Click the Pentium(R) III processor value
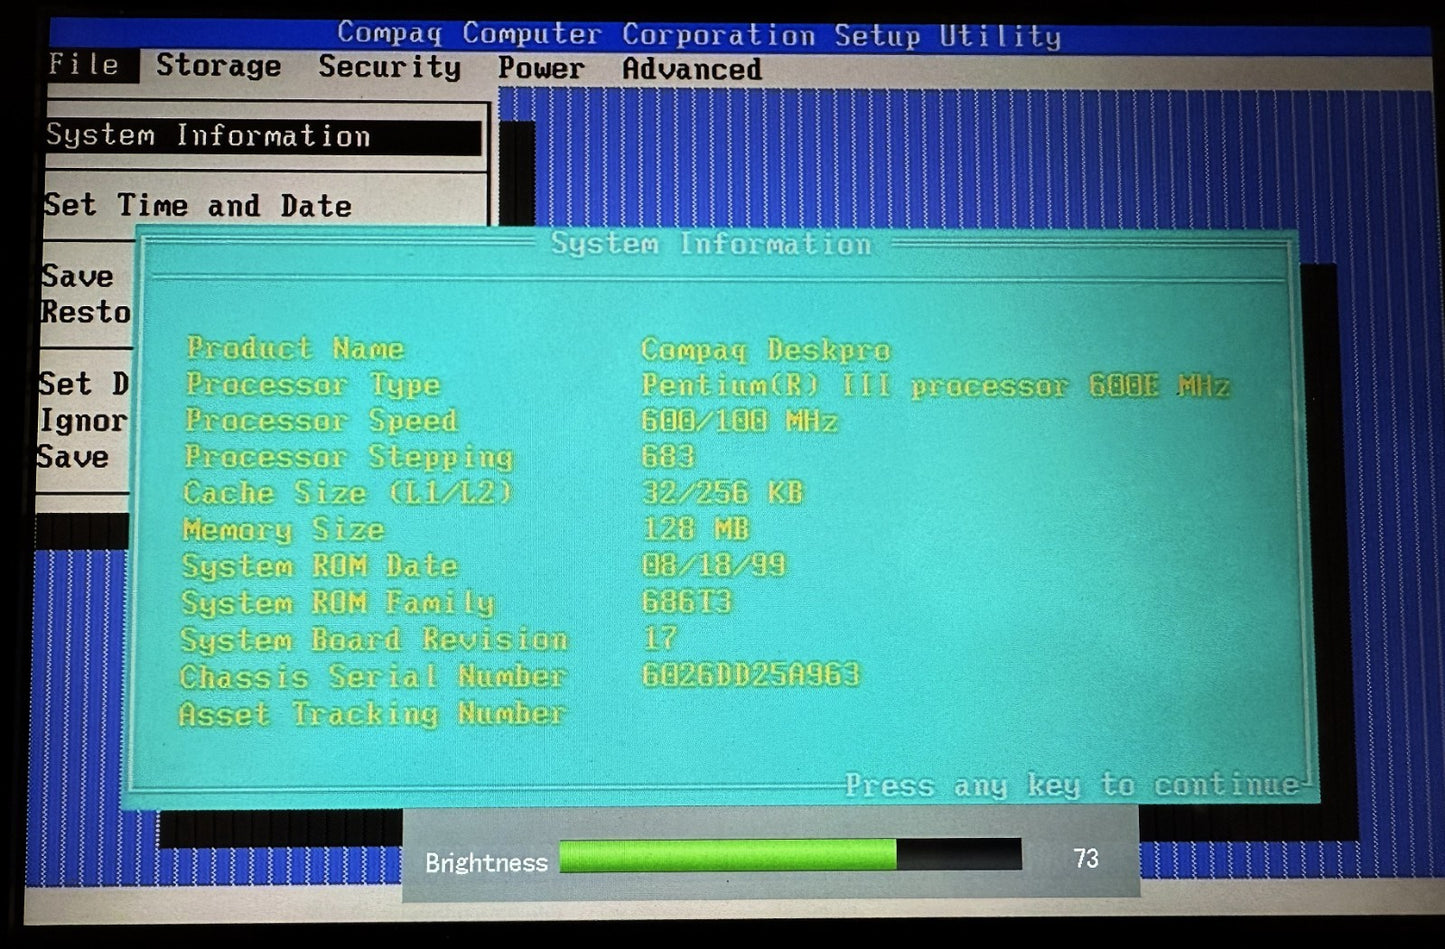 (x=935, y=386)
